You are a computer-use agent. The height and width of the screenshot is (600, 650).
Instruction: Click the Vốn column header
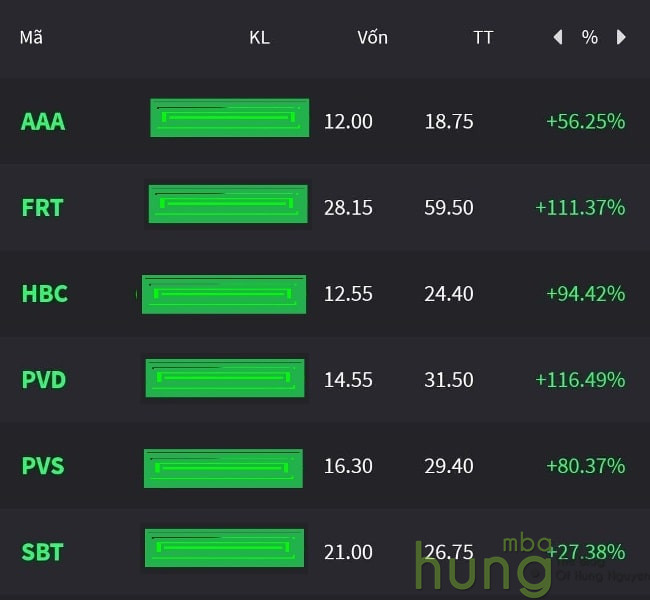[372, 38]
